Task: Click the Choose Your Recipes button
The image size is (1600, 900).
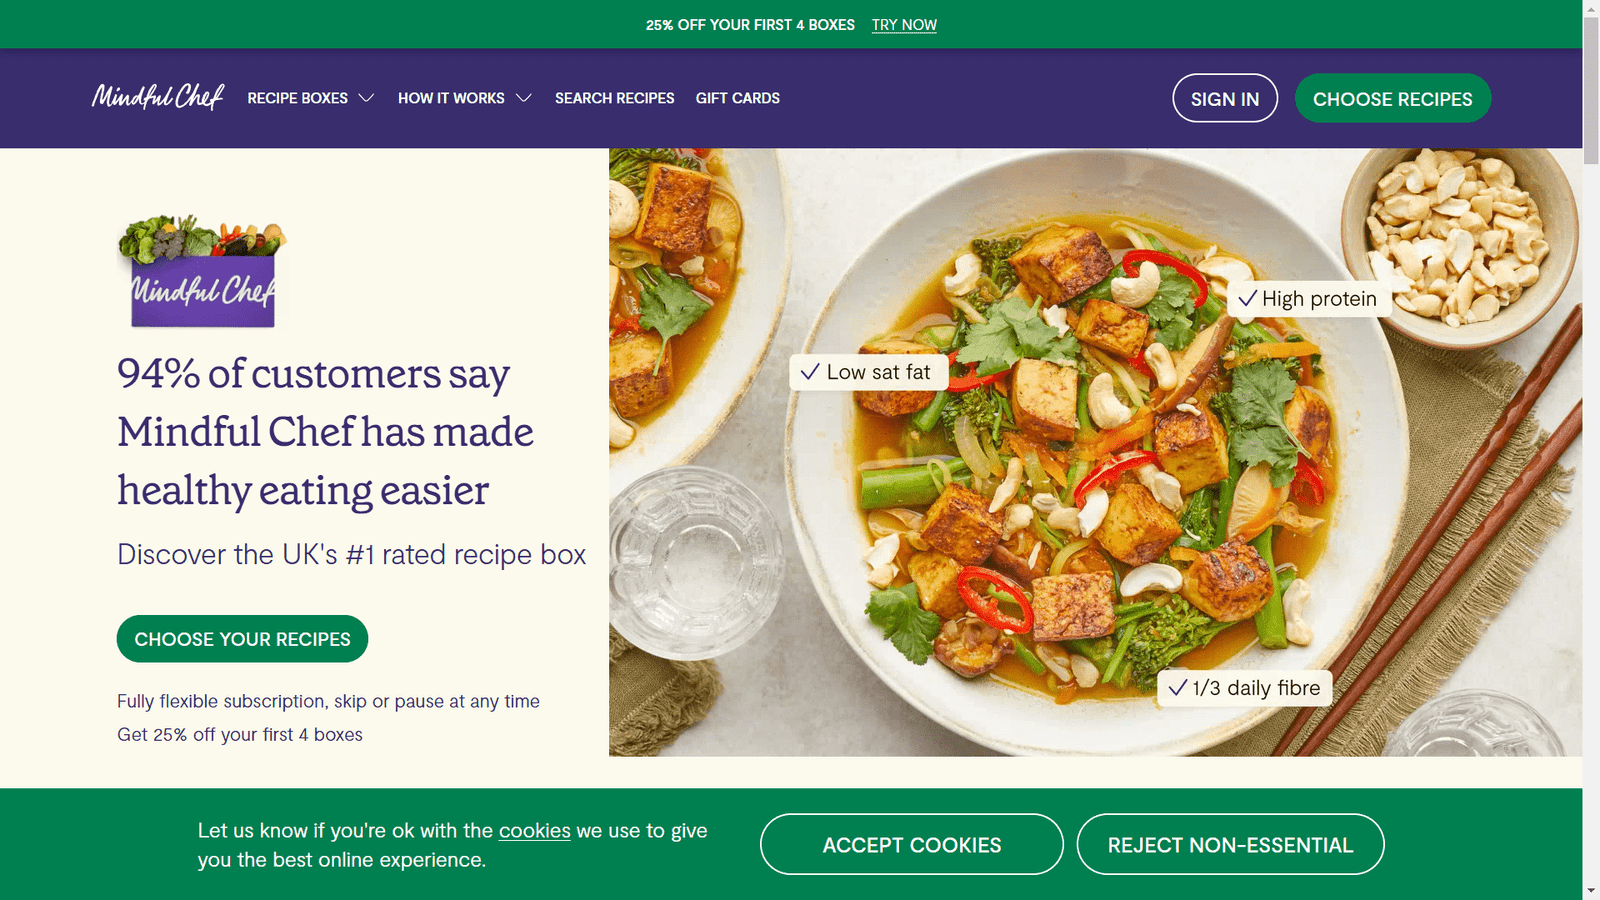Action: coord(242,639)
